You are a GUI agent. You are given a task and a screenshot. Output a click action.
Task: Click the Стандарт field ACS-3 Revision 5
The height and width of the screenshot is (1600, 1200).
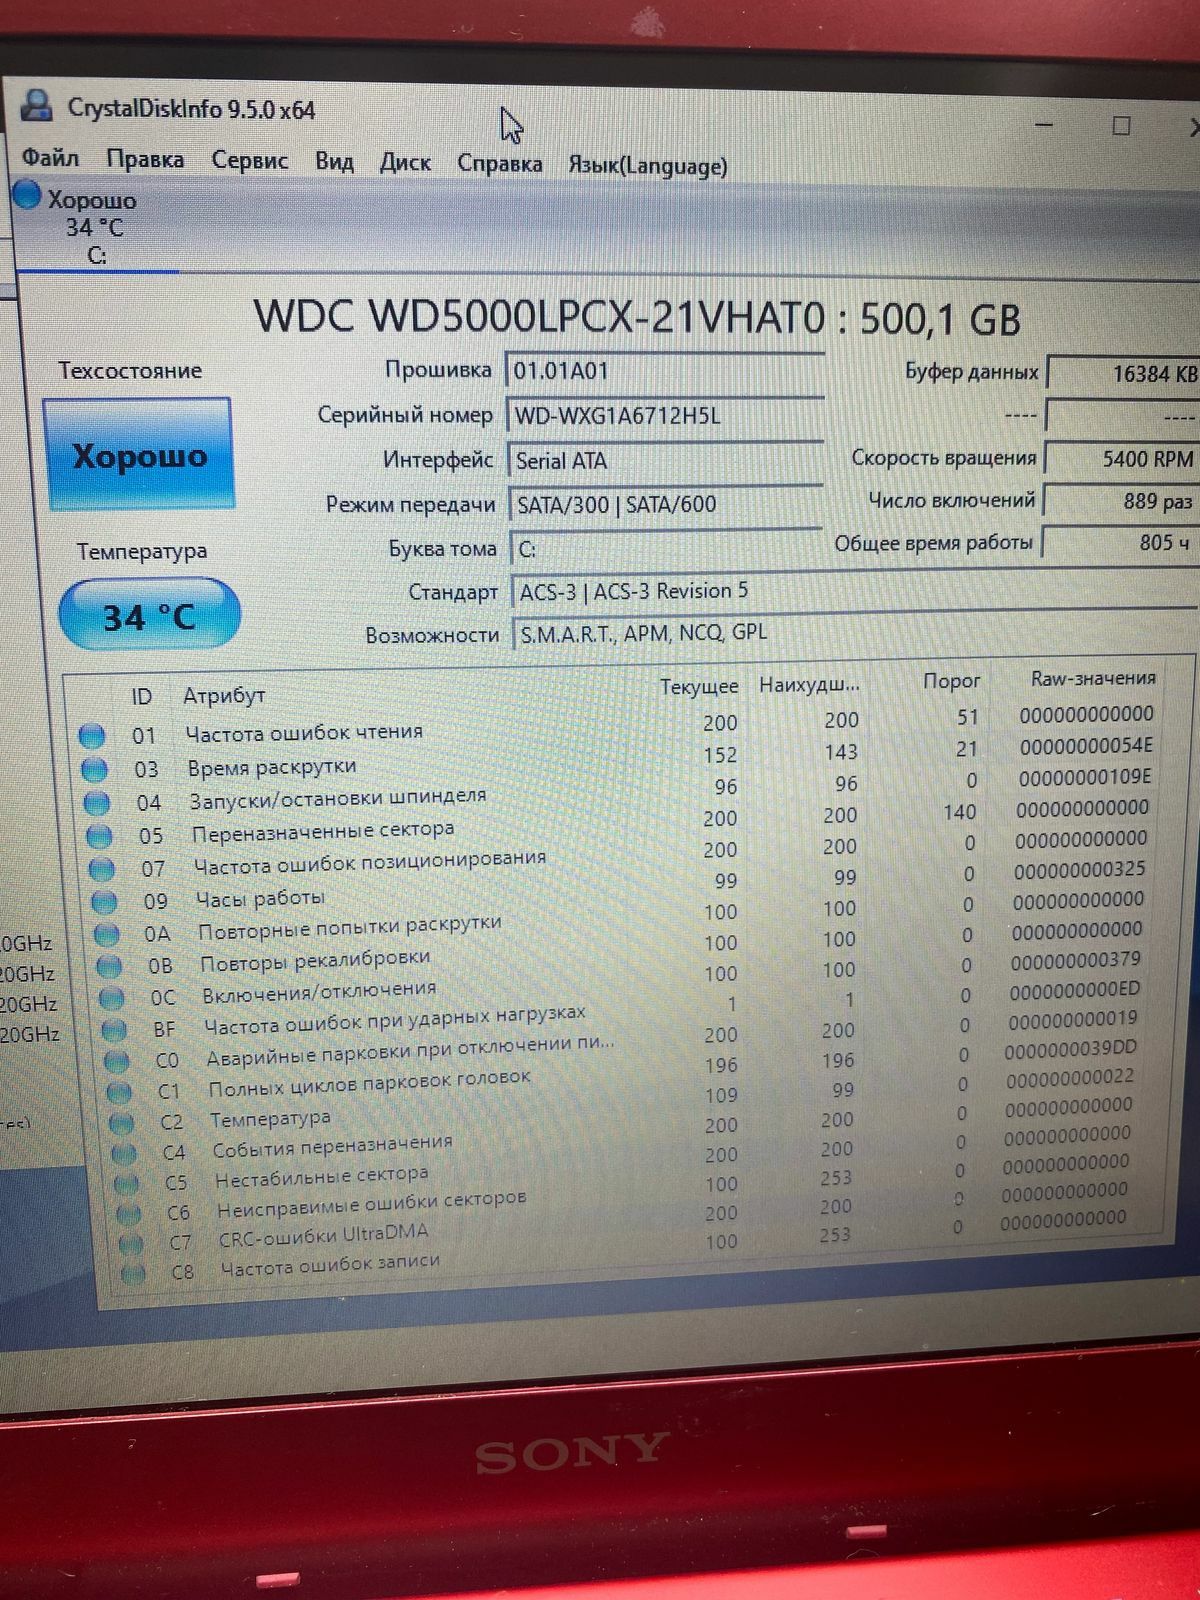pyautogui.click(x=855, y=591)
